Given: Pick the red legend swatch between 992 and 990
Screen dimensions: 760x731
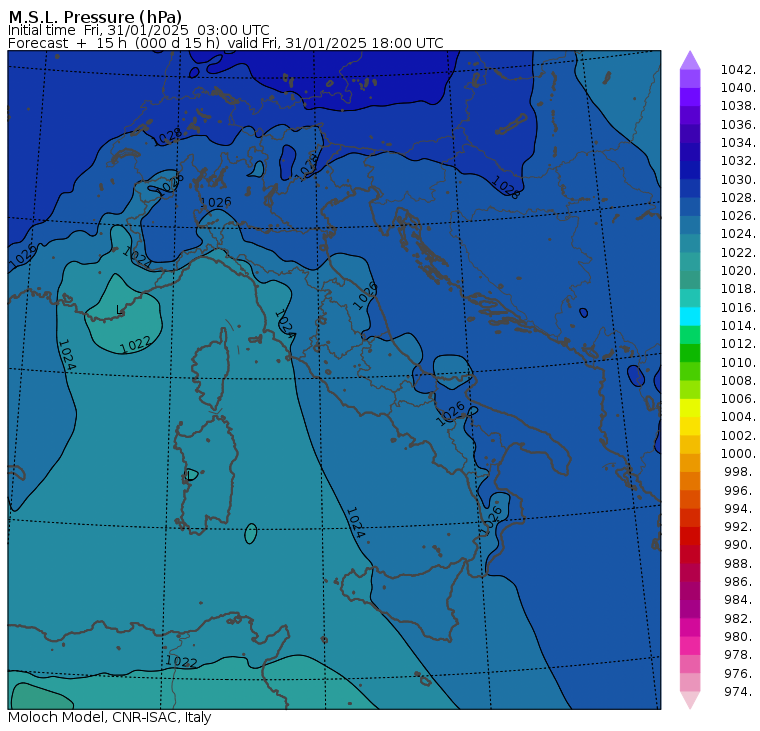Looking at the screenshot, I should coord(690,536).
